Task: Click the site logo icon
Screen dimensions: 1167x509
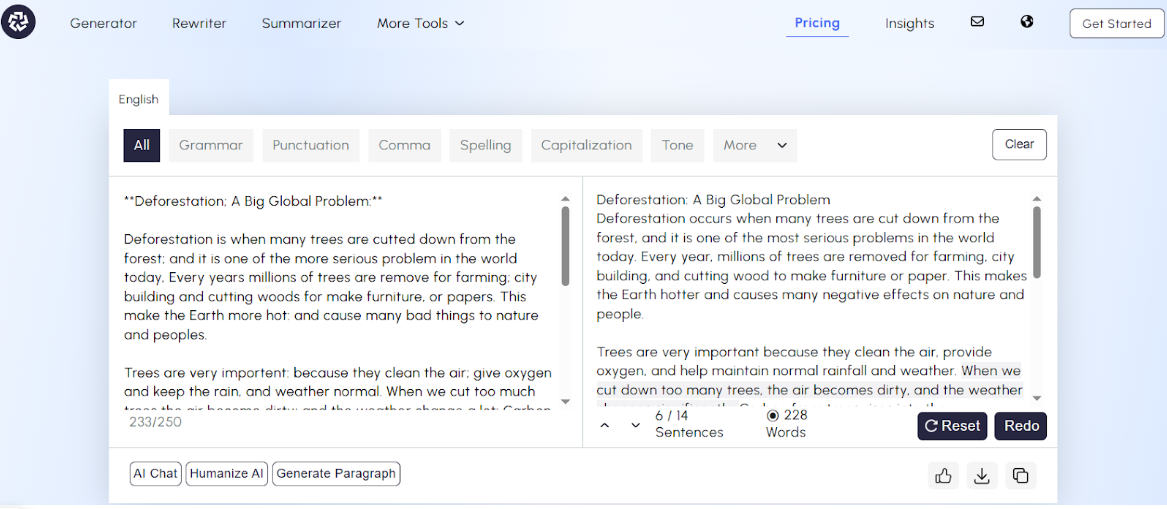Action: click(x=18, y=23)
